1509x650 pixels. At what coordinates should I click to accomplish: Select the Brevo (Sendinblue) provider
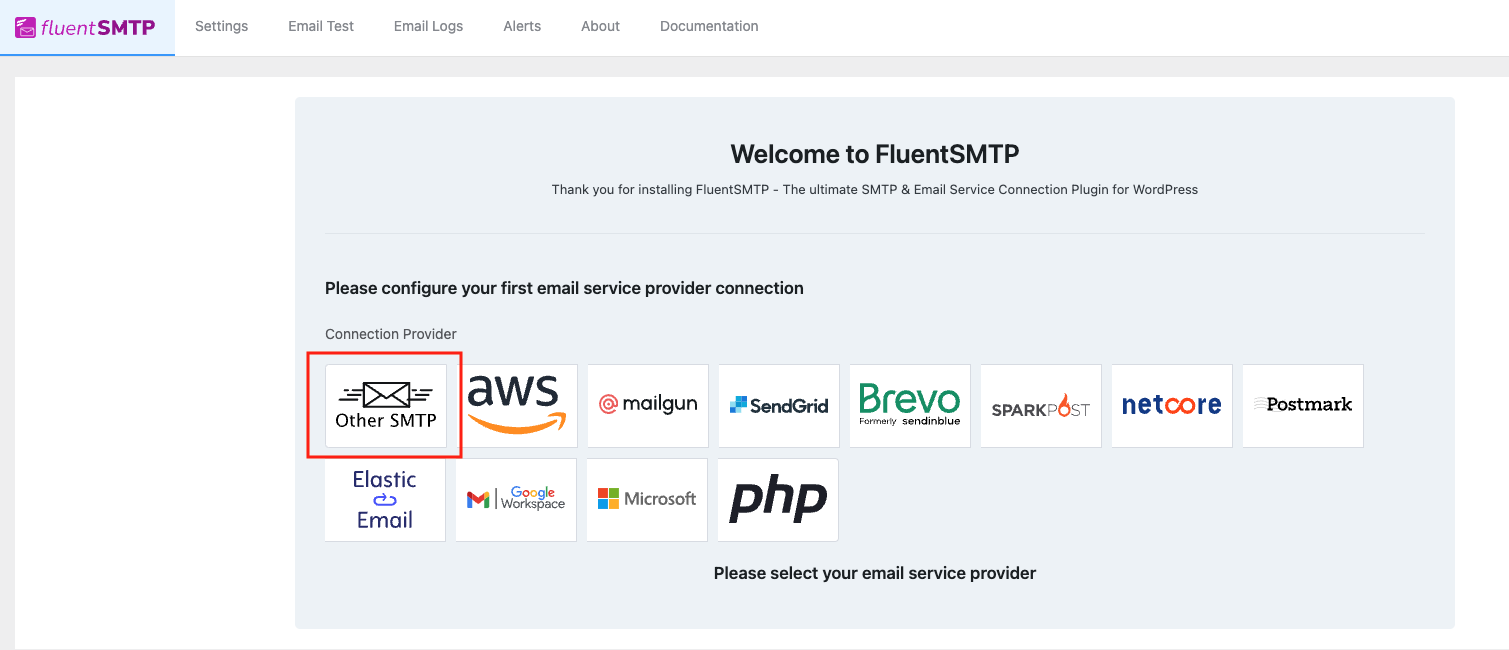click(909, 405)
